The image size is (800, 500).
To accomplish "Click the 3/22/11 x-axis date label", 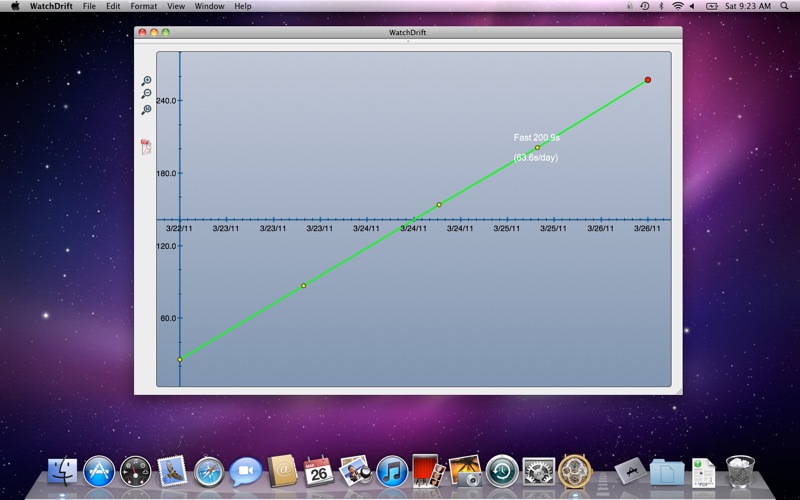I will tap(179, 229).
